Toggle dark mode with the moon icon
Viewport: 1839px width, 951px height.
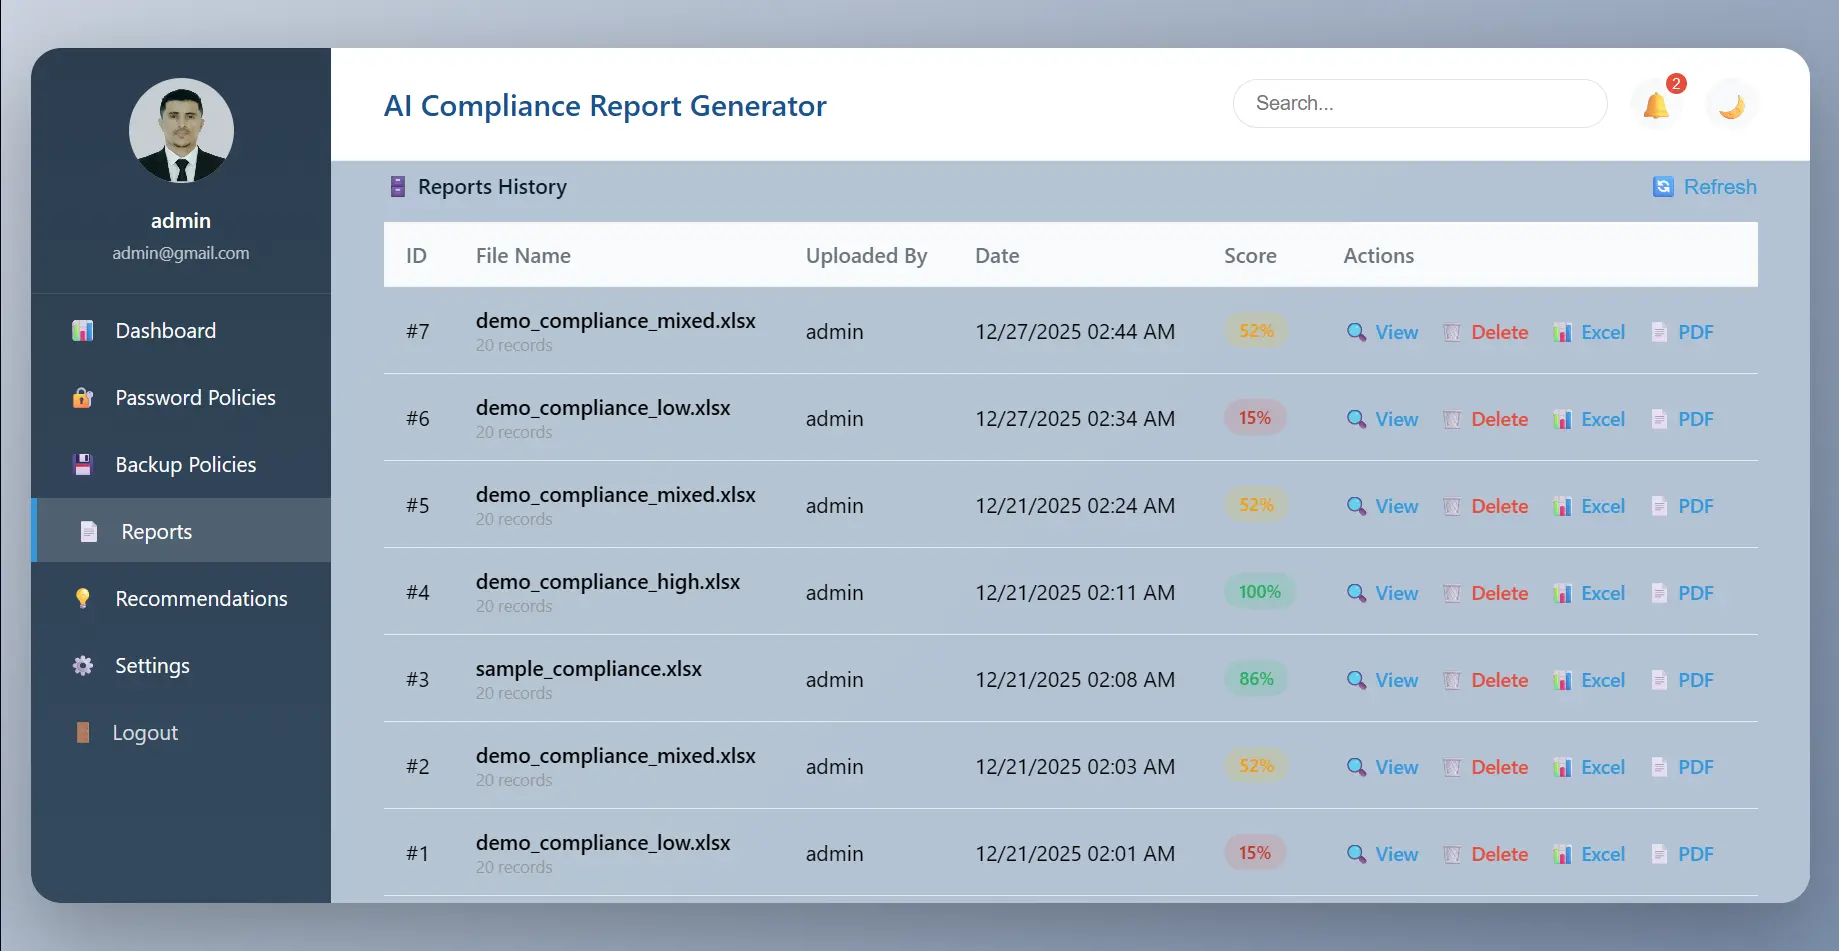pos(1731,105)
